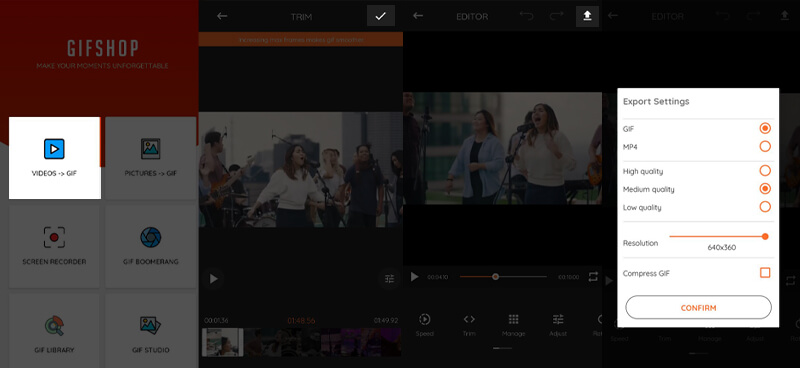800x368 pixels.
Task: Open the Adjust tool
Action: pos(558,325)
